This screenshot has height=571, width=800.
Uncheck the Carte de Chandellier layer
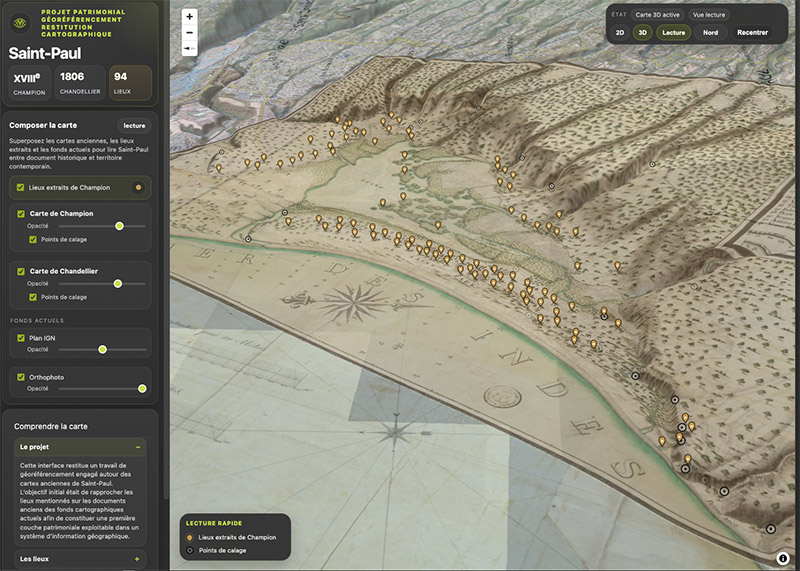click(21, 271)
